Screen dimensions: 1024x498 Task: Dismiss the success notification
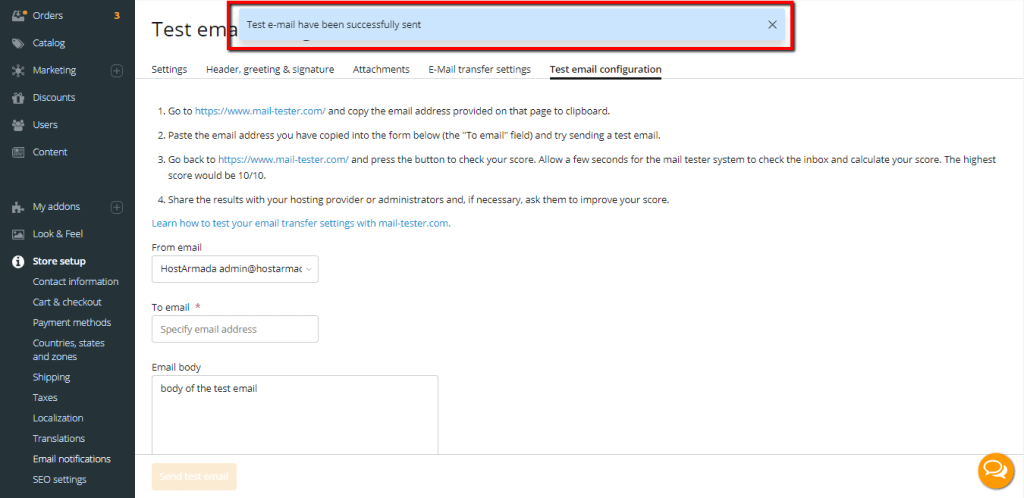coord(772,25)
